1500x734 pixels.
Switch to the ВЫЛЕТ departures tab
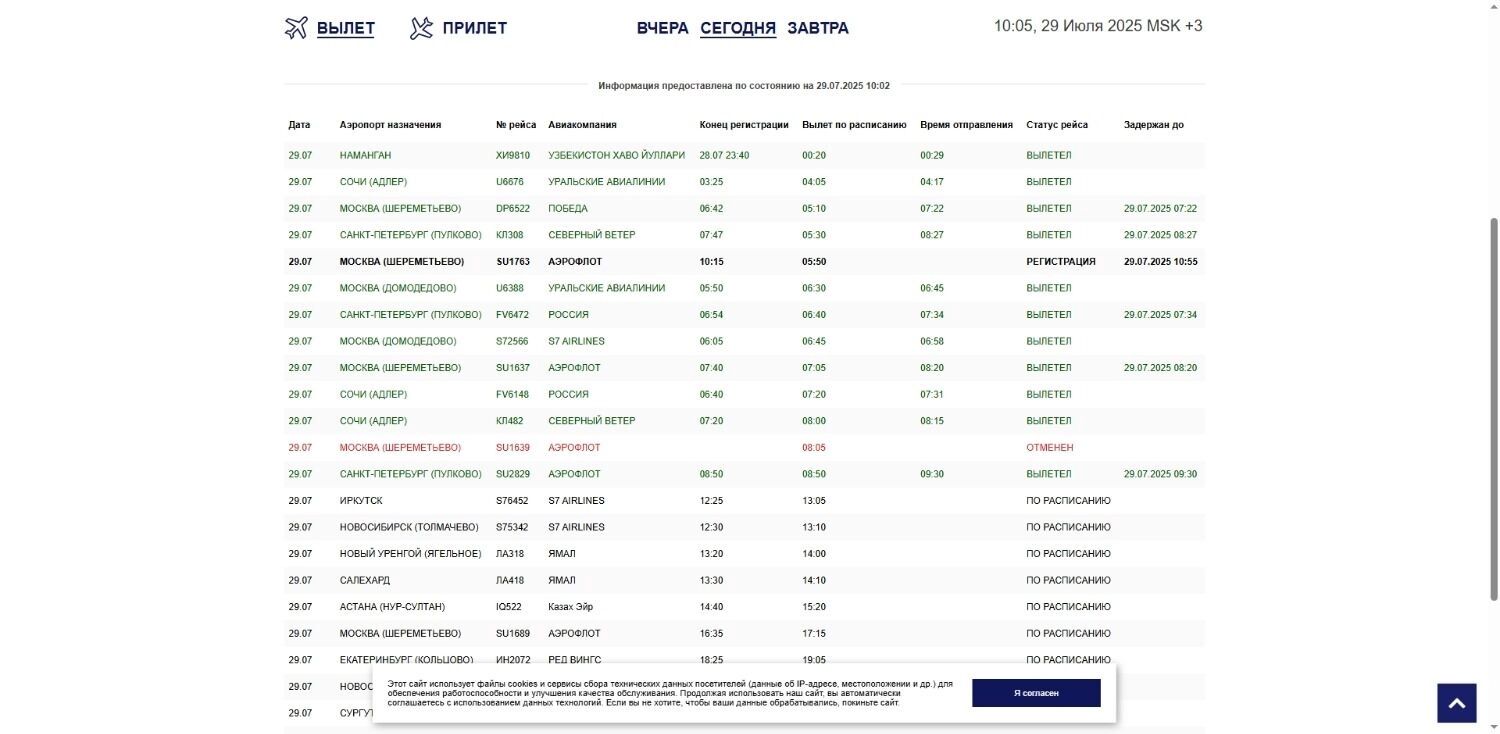346,28
